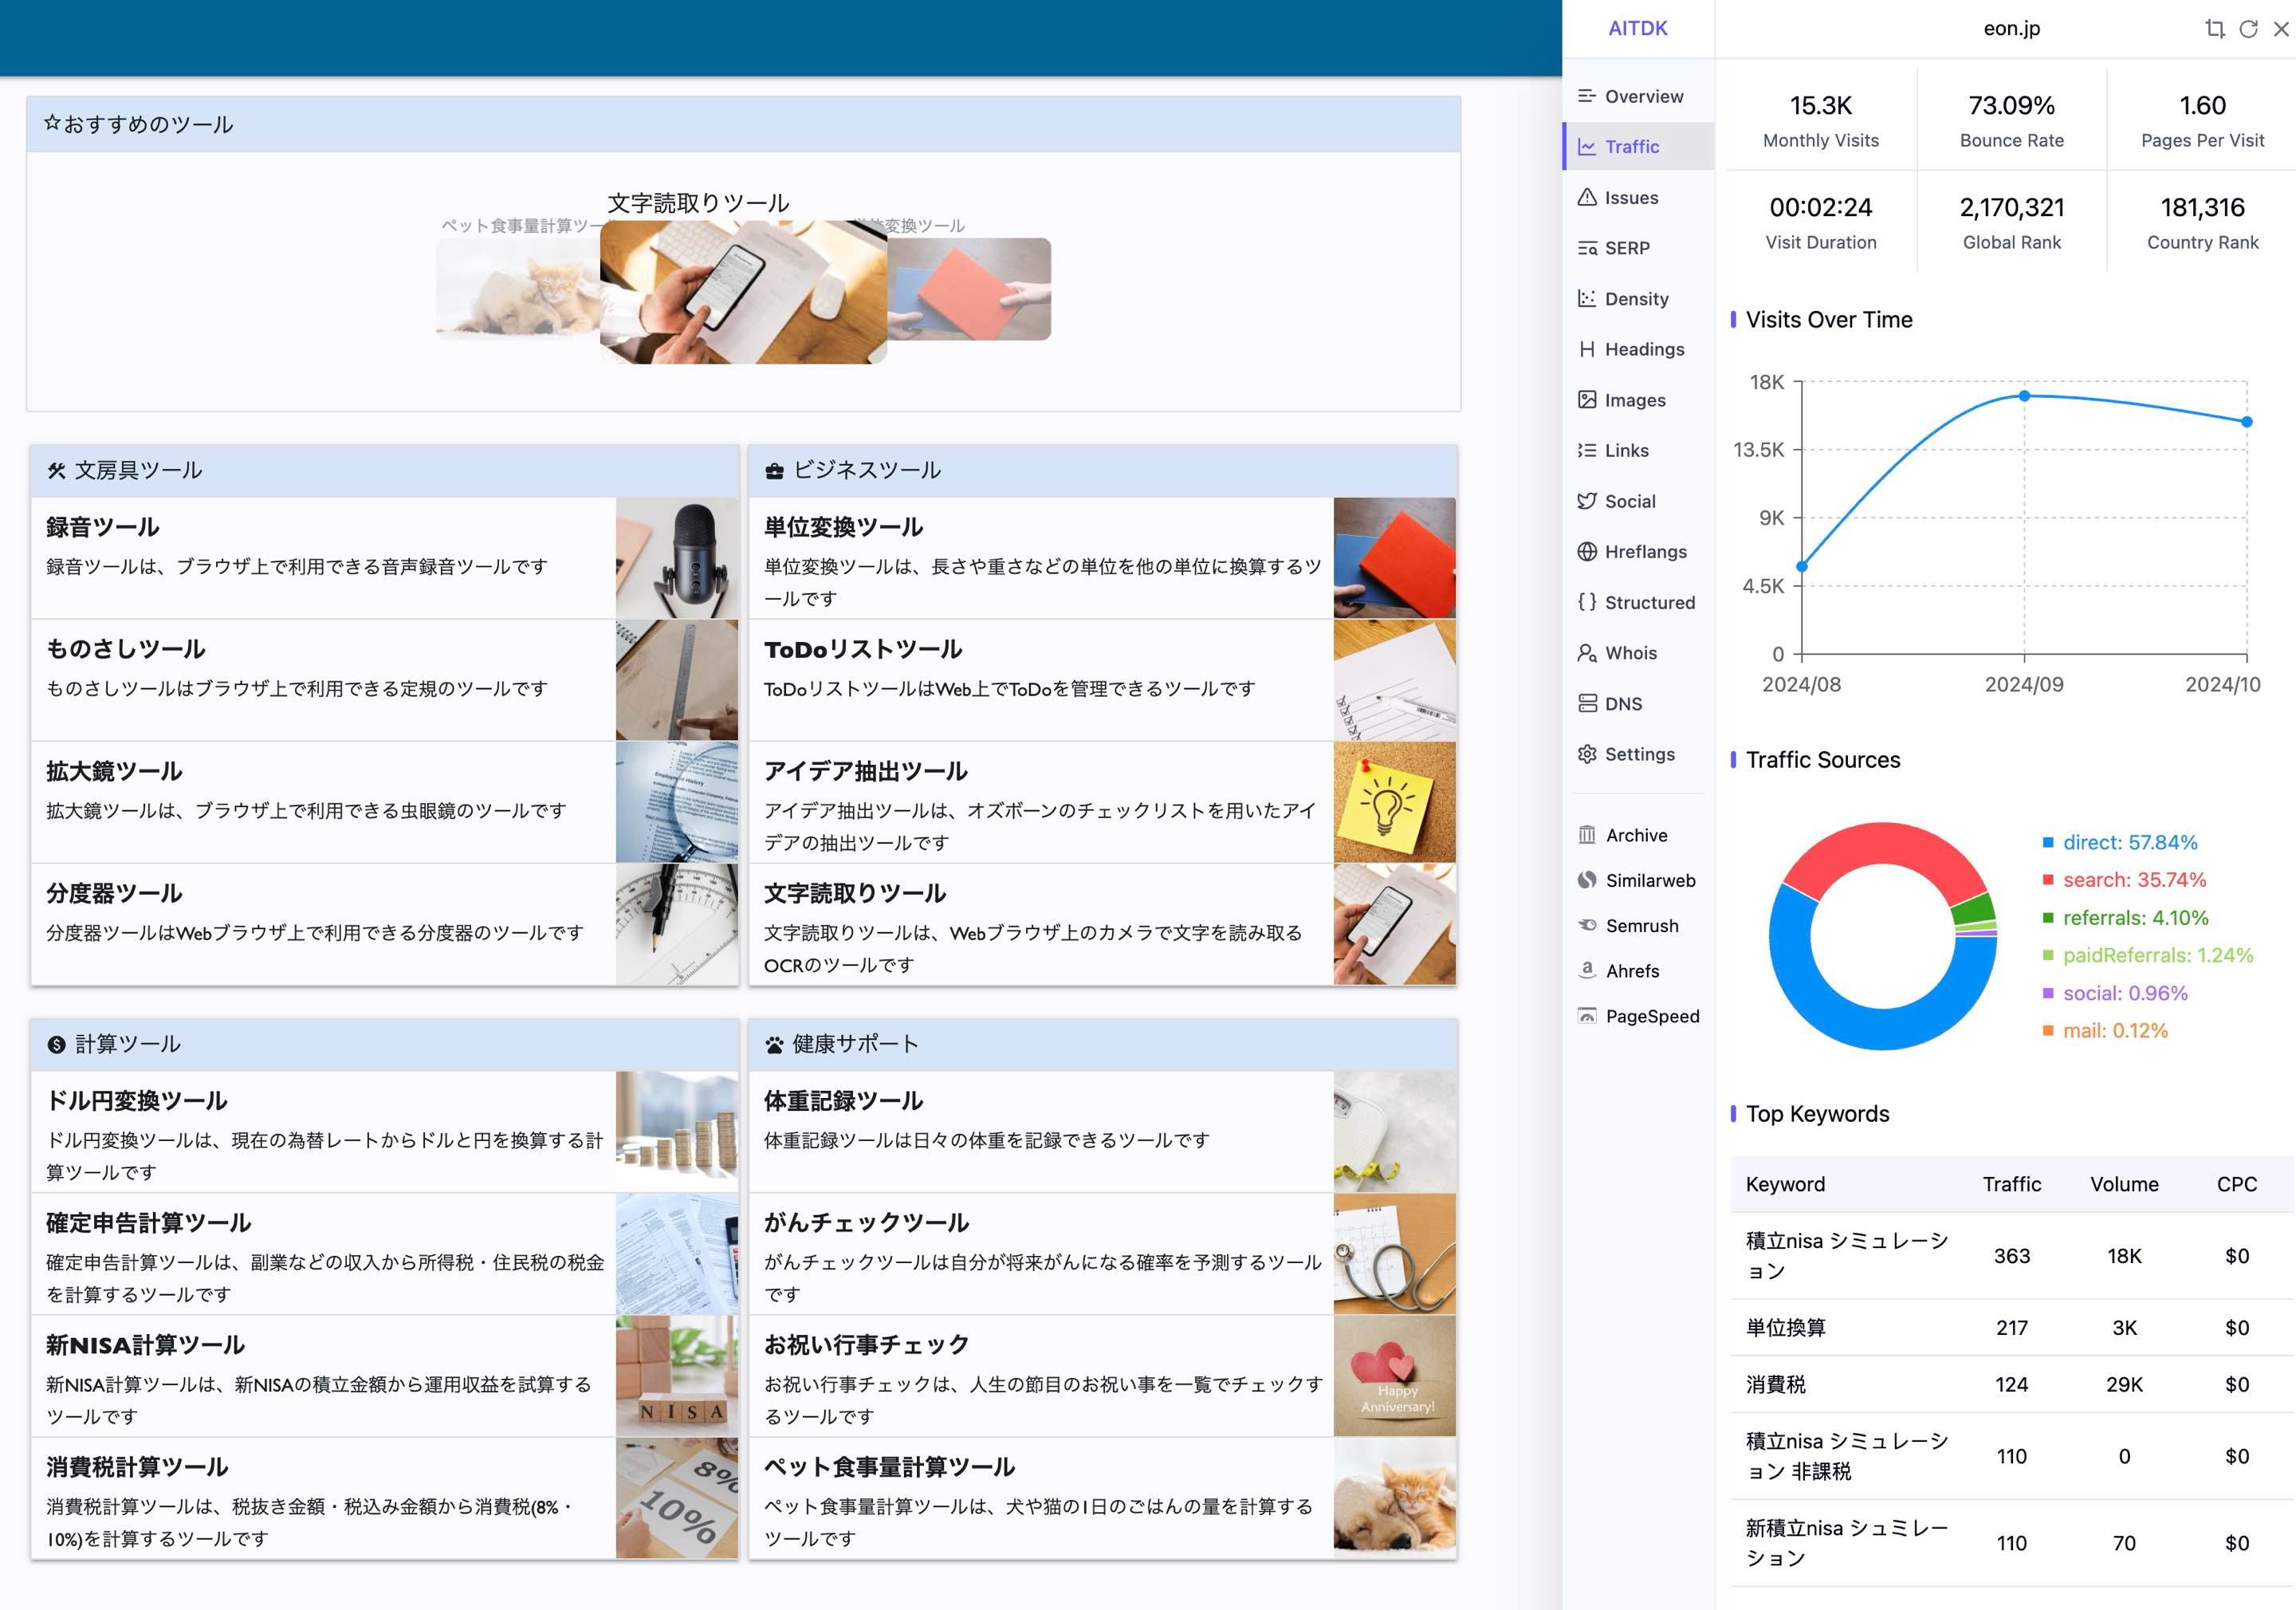Click the direct 57.84% legend entry
Viewport: 2296px width, 1610px height.
click(2120, 842)
